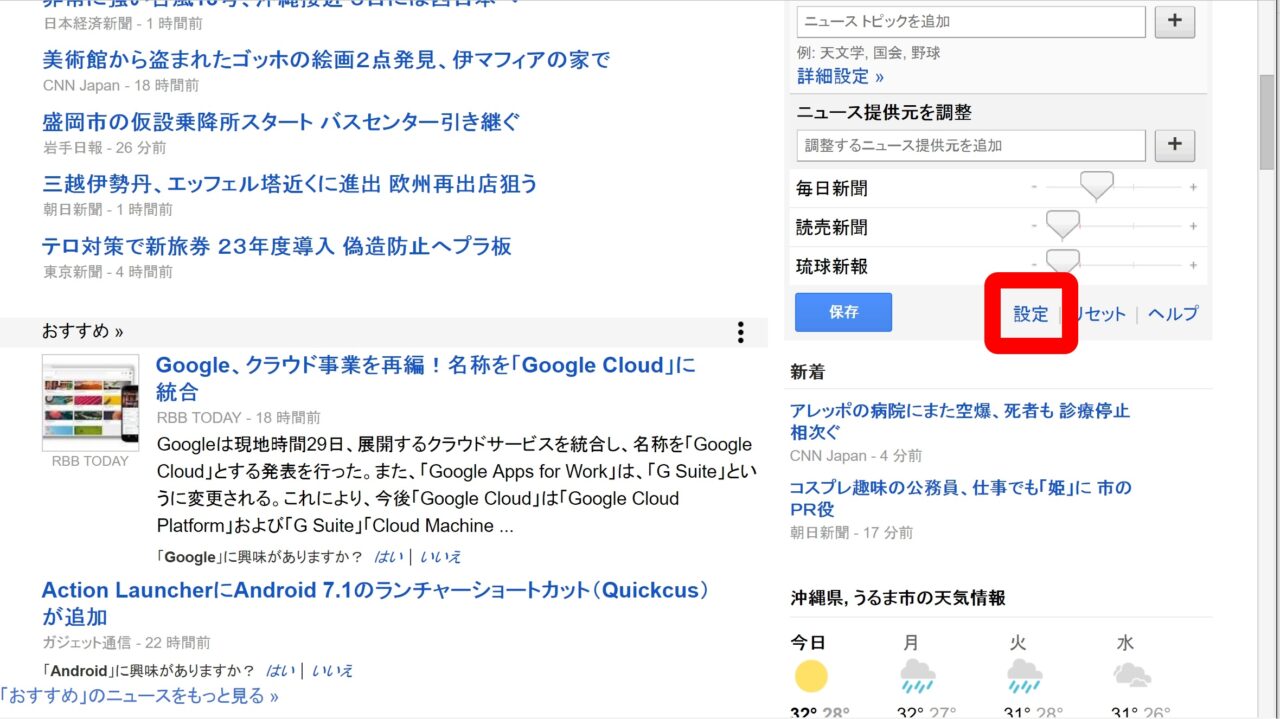The height and width of the screenshot is (719, 1280).
Task: Expand the おすすめ section header
Action: coord(83,331)
